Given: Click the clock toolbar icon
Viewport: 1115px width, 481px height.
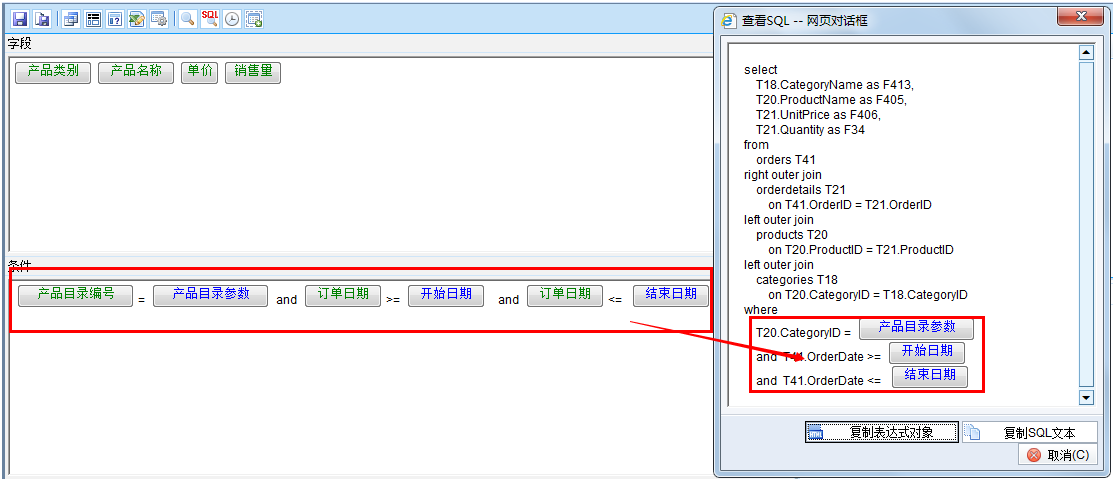Looking at the screenshot, I should click(x=232, y=19).
